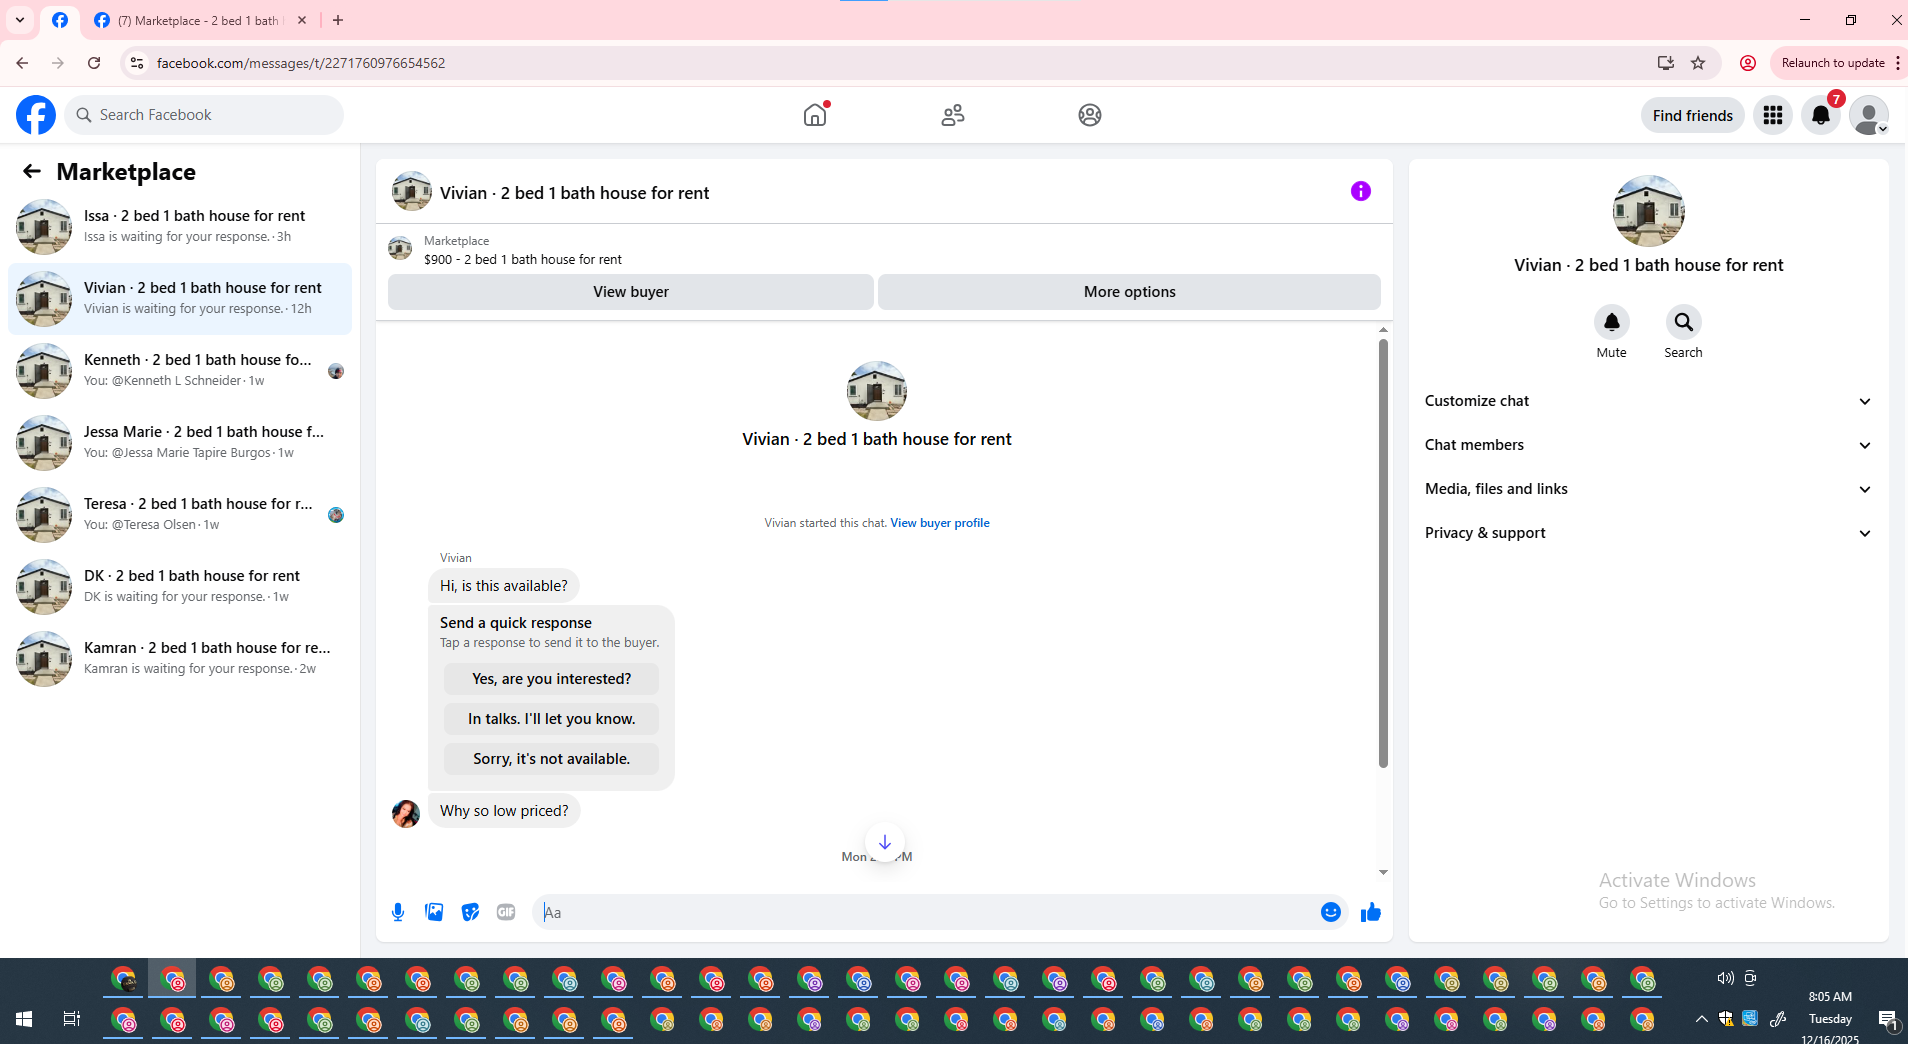The height and width of the screenshot is (1044, 1908).
Task: Click the message input box
Action: click(925, 912)
